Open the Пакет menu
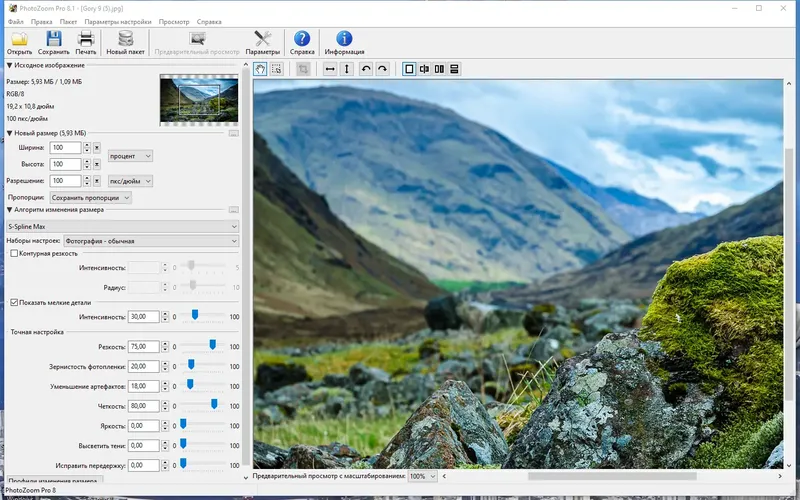800x500 pixels. coord(68,21)
